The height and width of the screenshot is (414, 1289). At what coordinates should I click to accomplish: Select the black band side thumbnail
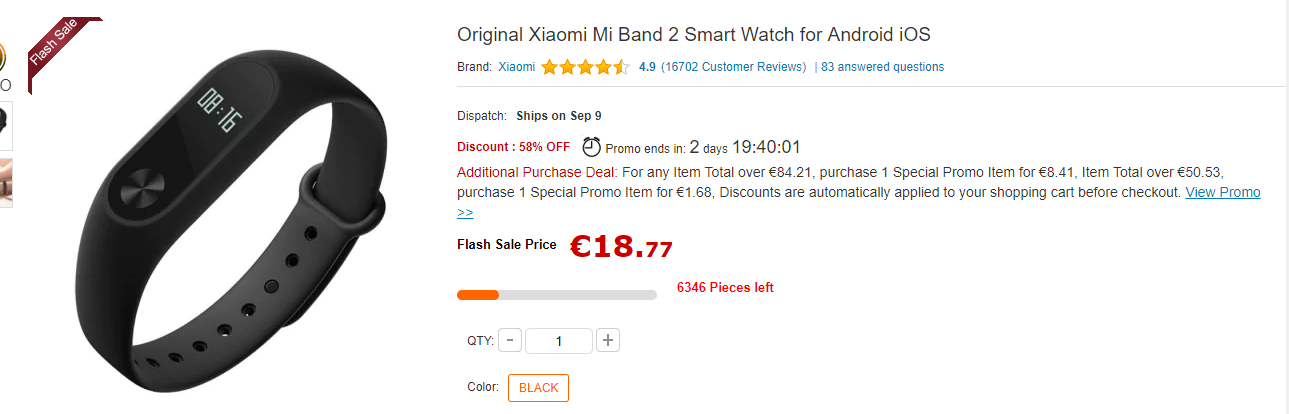(5, 124)
